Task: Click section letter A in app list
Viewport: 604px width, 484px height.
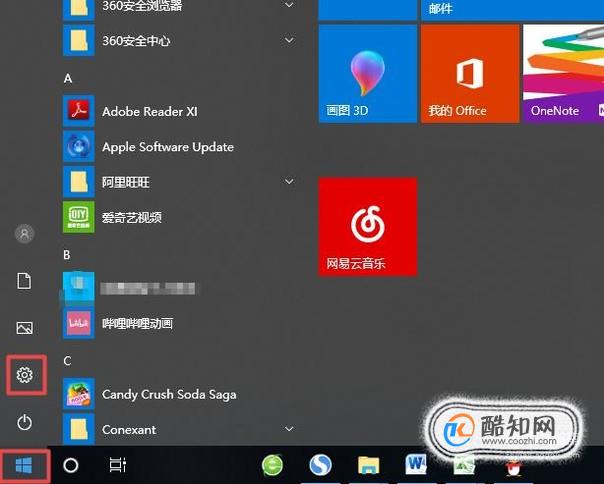Action: (68, 79)
